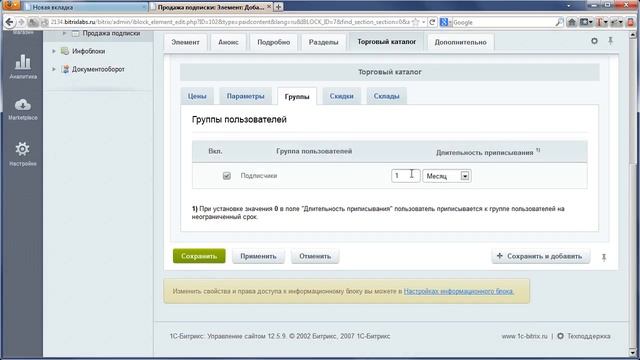The image size is (640, 360).
Task: Click the Техподдержка footer link
Action: 589,336
